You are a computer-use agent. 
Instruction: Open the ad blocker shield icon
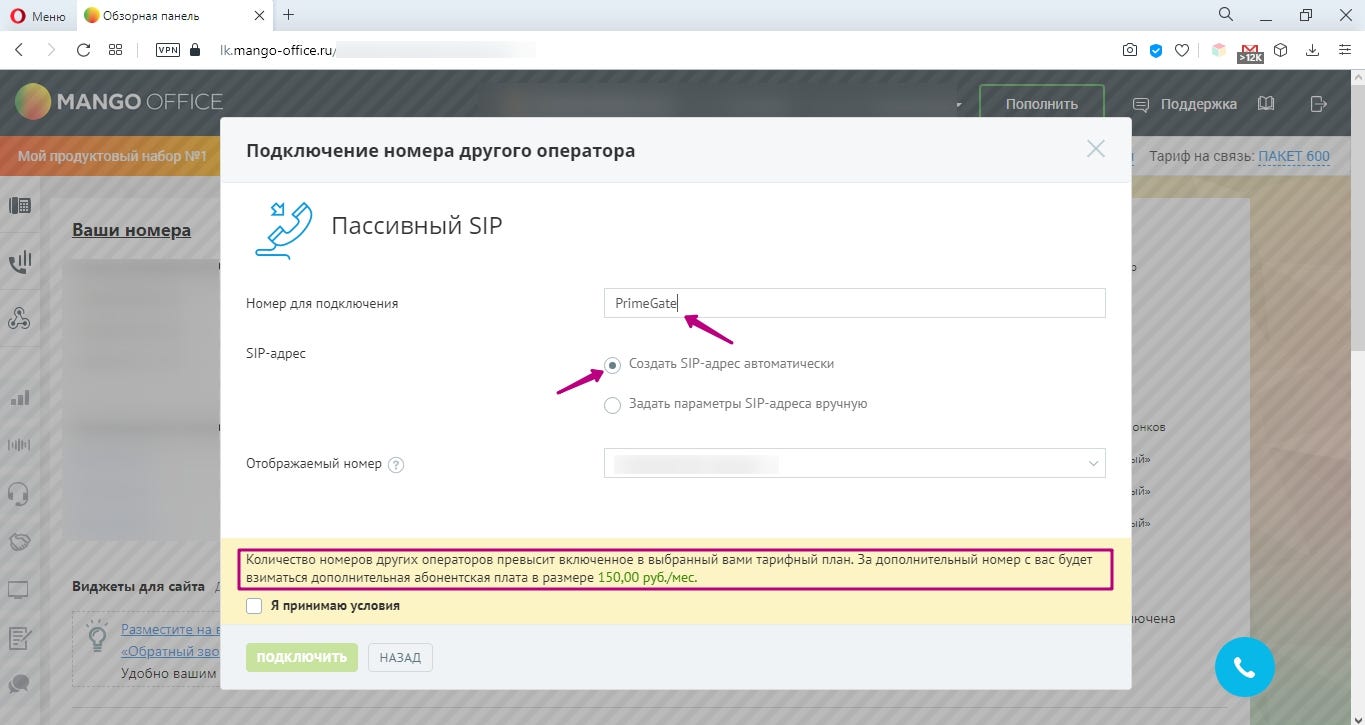click(1155, 49)
